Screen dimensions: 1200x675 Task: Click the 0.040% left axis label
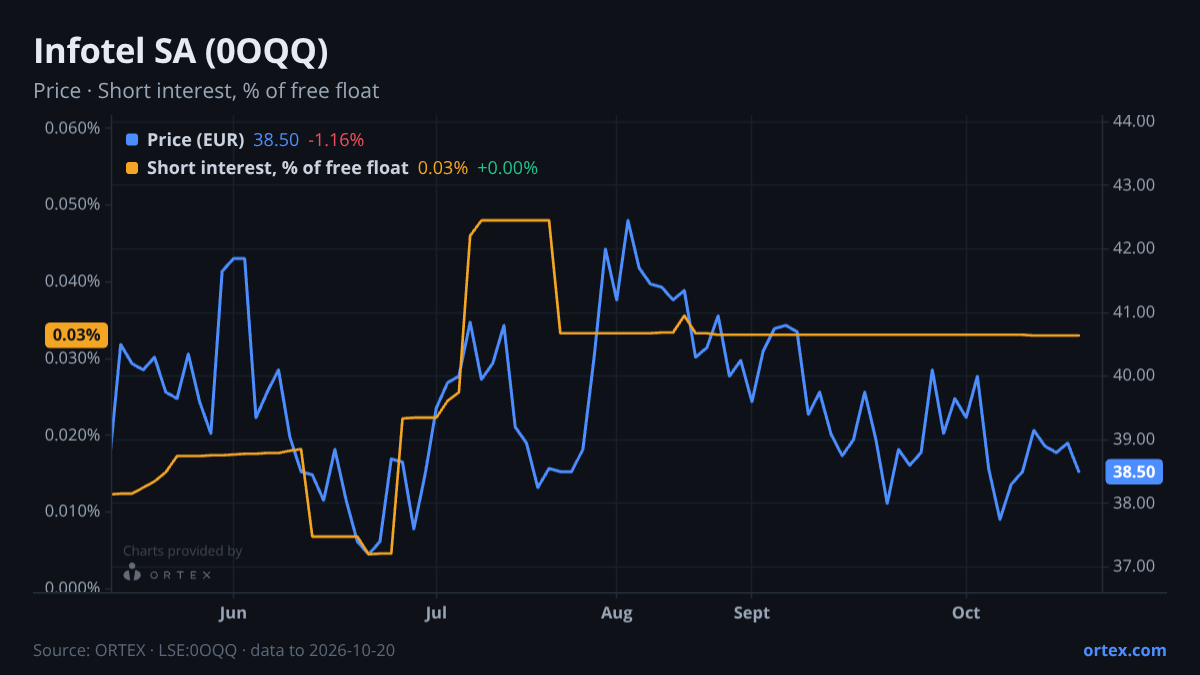[72, 281]
